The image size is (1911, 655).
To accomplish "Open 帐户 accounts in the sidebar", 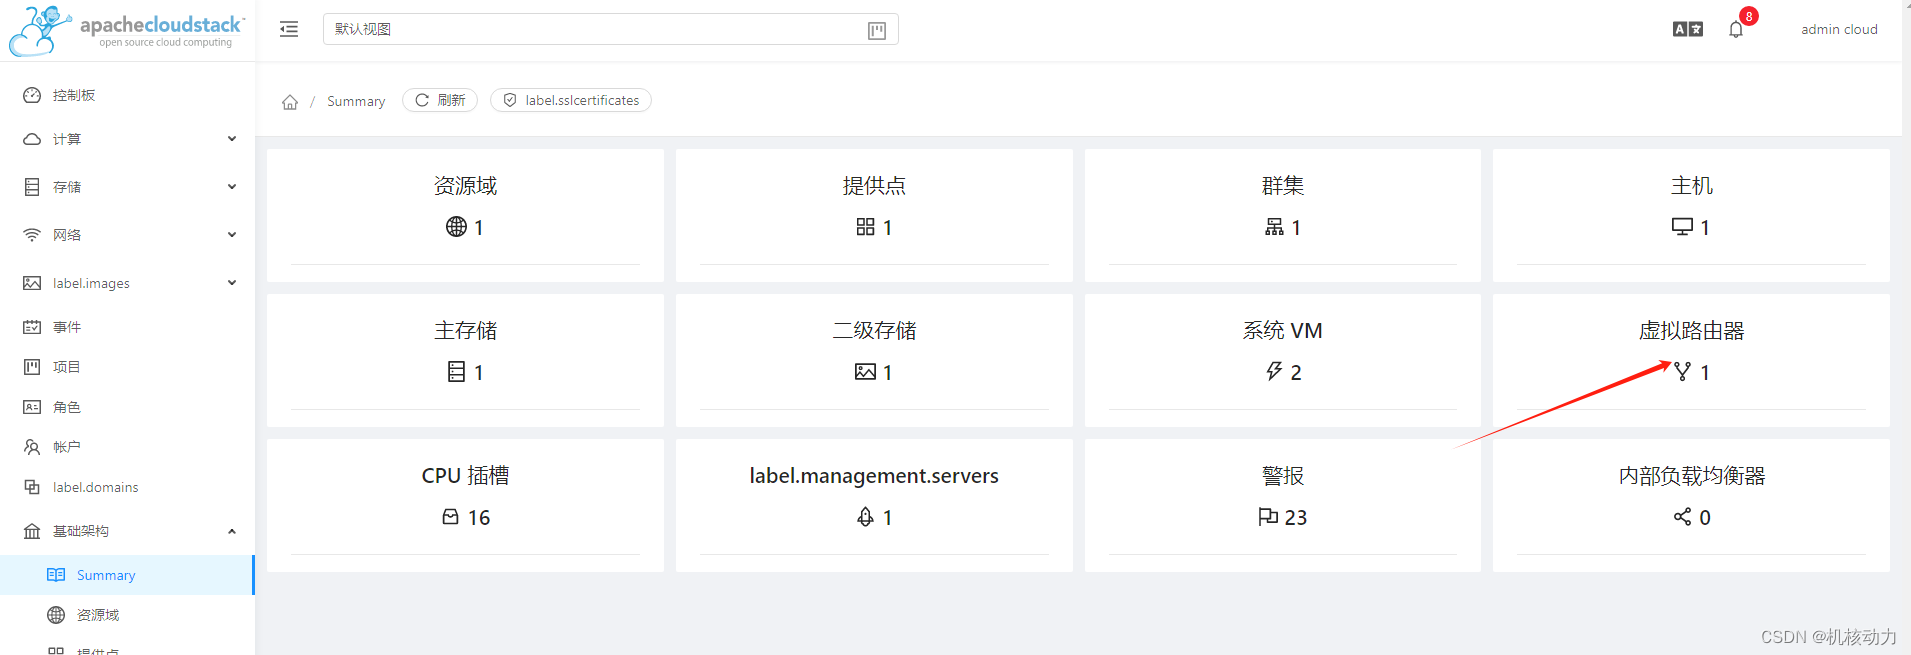I will (x=127, y=447).
